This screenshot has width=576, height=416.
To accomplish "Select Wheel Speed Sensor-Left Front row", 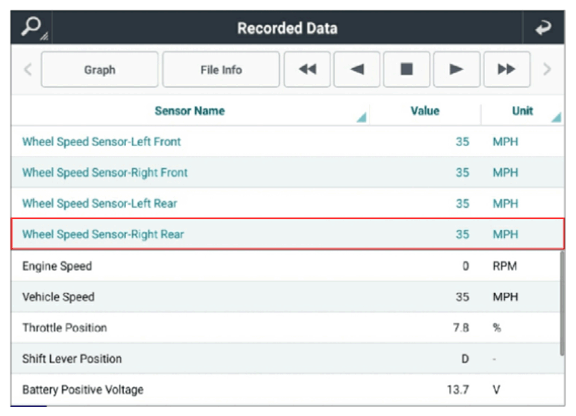I will pos(288,141).
